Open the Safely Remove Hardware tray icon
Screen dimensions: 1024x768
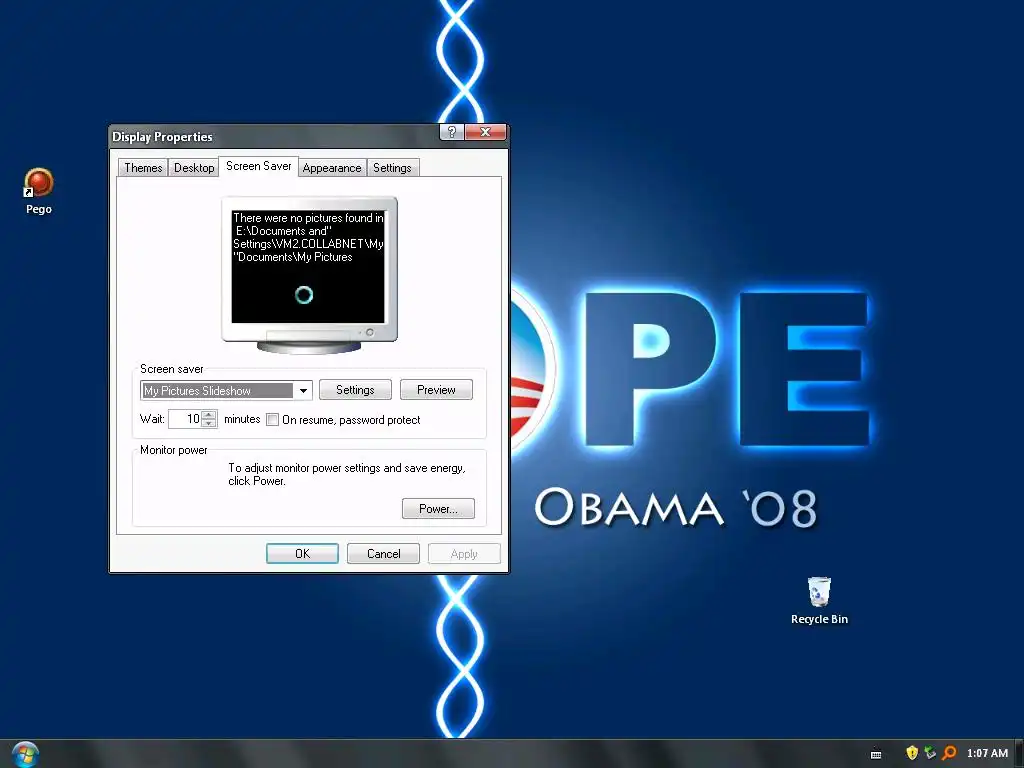(x=931, y=753)
